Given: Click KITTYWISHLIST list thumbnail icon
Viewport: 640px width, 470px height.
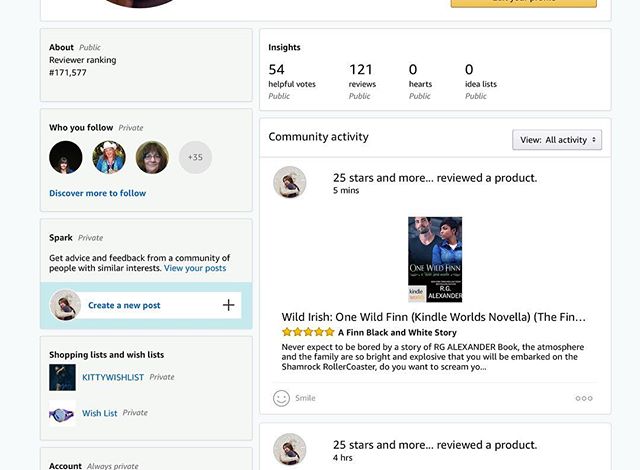Looking at the screenshot, I should tap(62, 377).
